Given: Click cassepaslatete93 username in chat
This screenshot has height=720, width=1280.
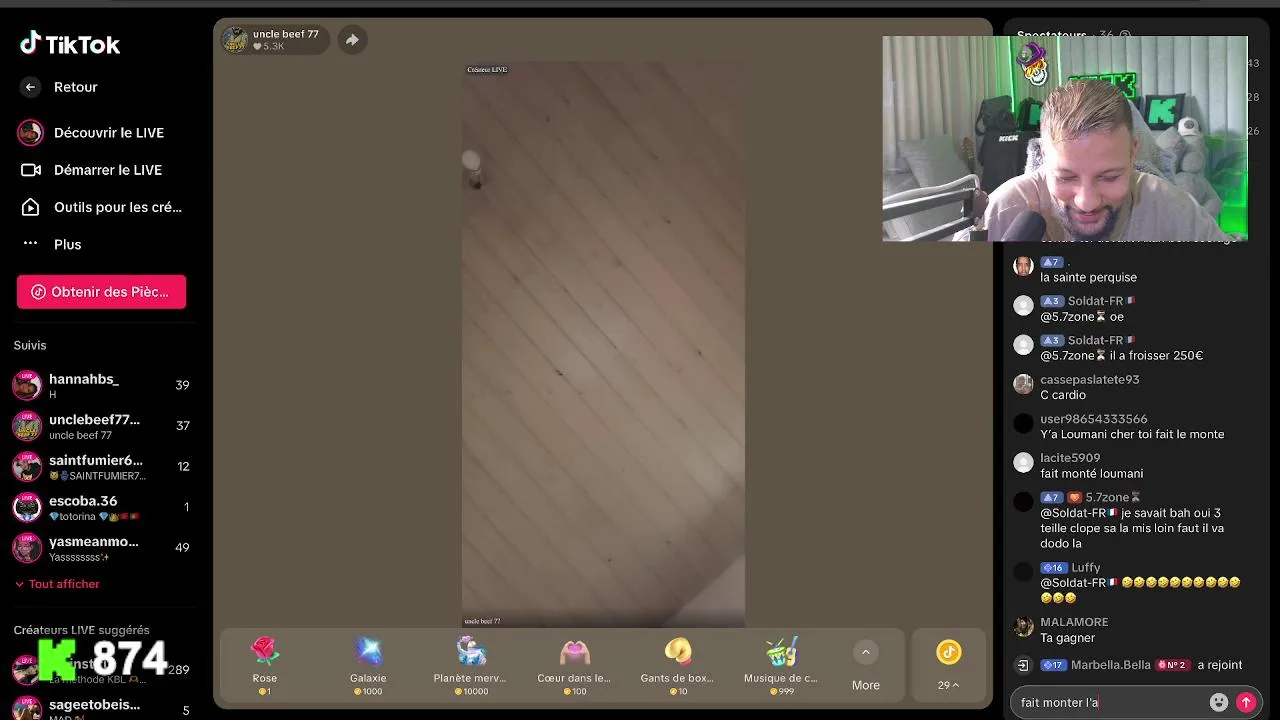Looking at the screenshot, I should click(1090, 380).
